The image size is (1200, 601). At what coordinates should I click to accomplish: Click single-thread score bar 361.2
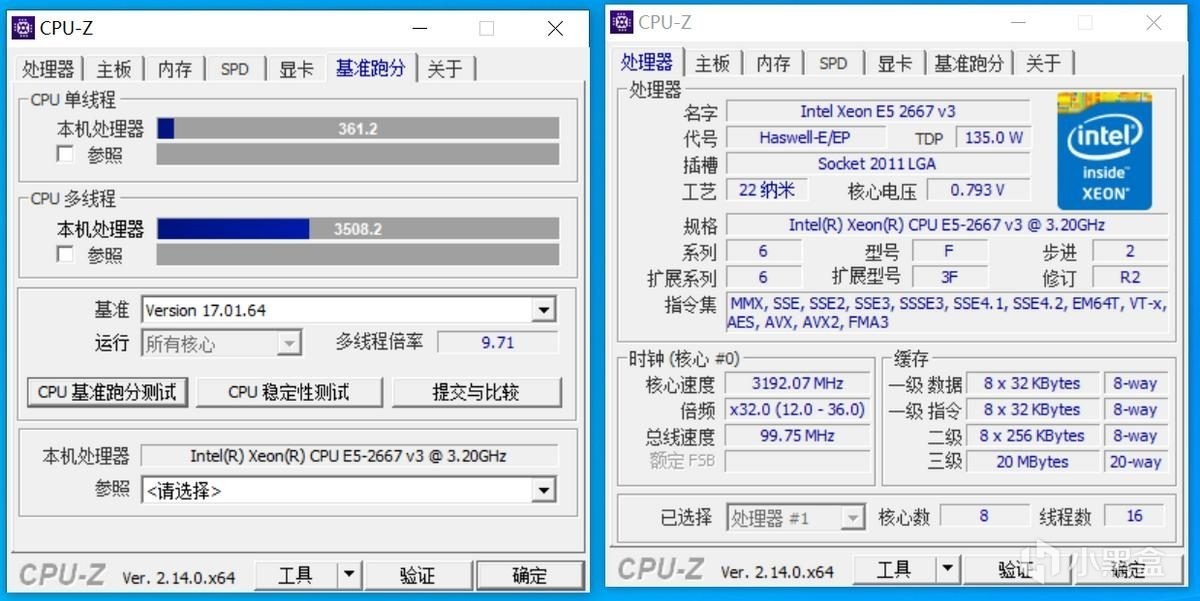pos(358,128)
